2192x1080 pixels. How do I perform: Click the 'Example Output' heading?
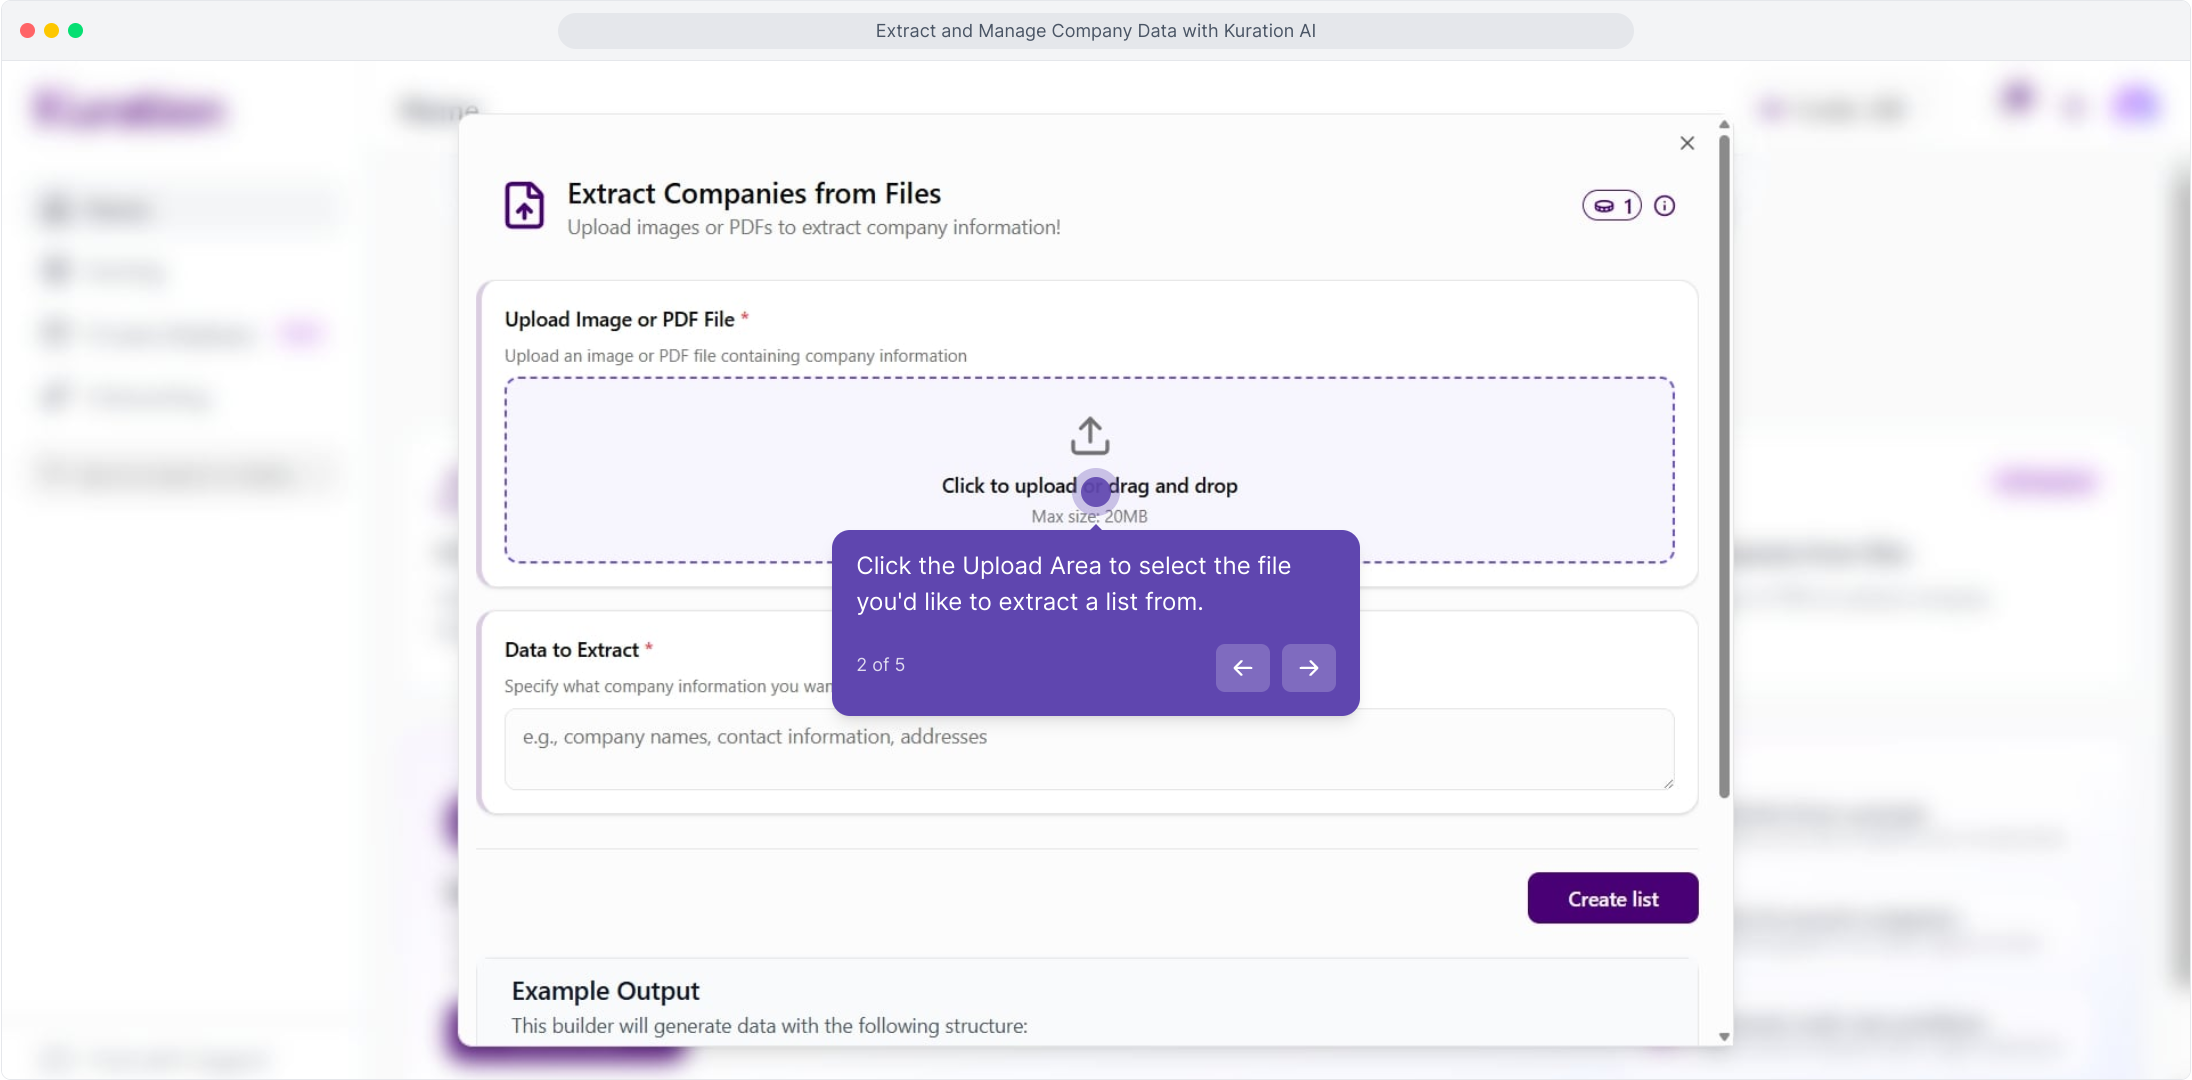[605, 991]
